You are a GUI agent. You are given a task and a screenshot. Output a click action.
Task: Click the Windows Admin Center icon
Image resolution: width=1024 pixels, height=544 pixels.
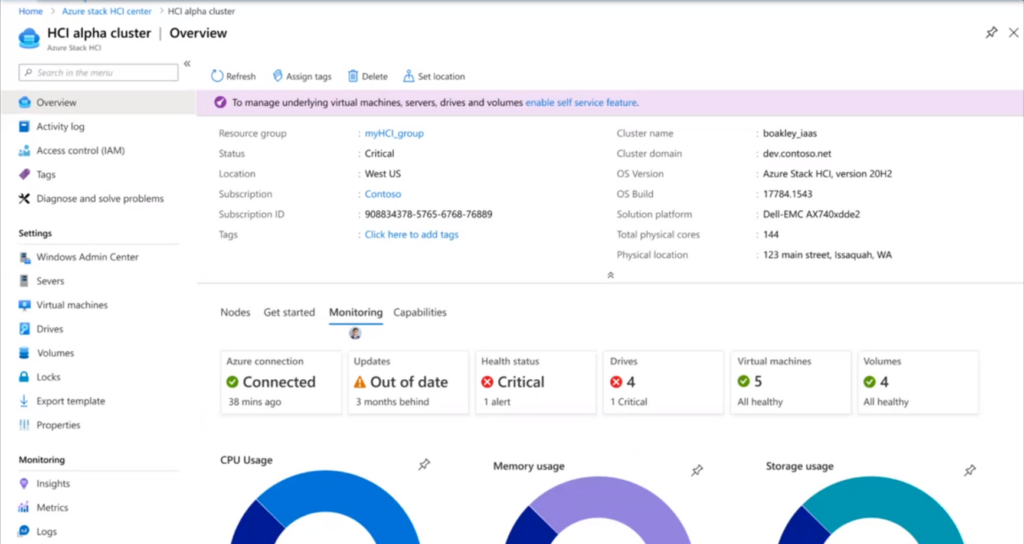click(25, 257)
